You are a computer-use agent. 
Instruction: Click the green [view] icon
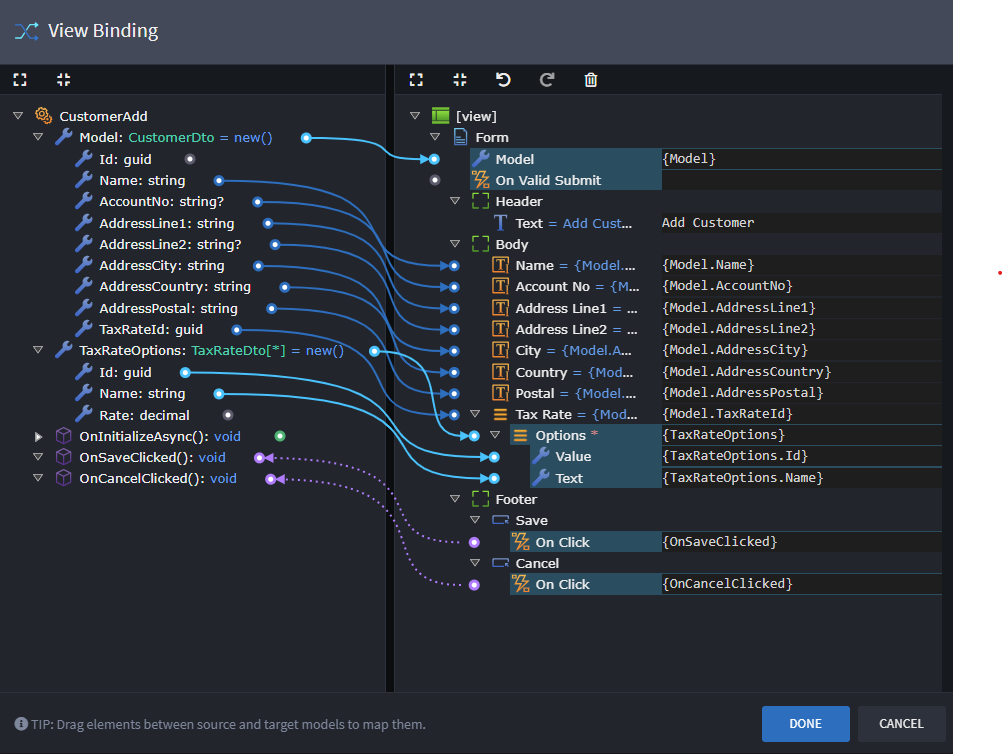tap(441, 116)
